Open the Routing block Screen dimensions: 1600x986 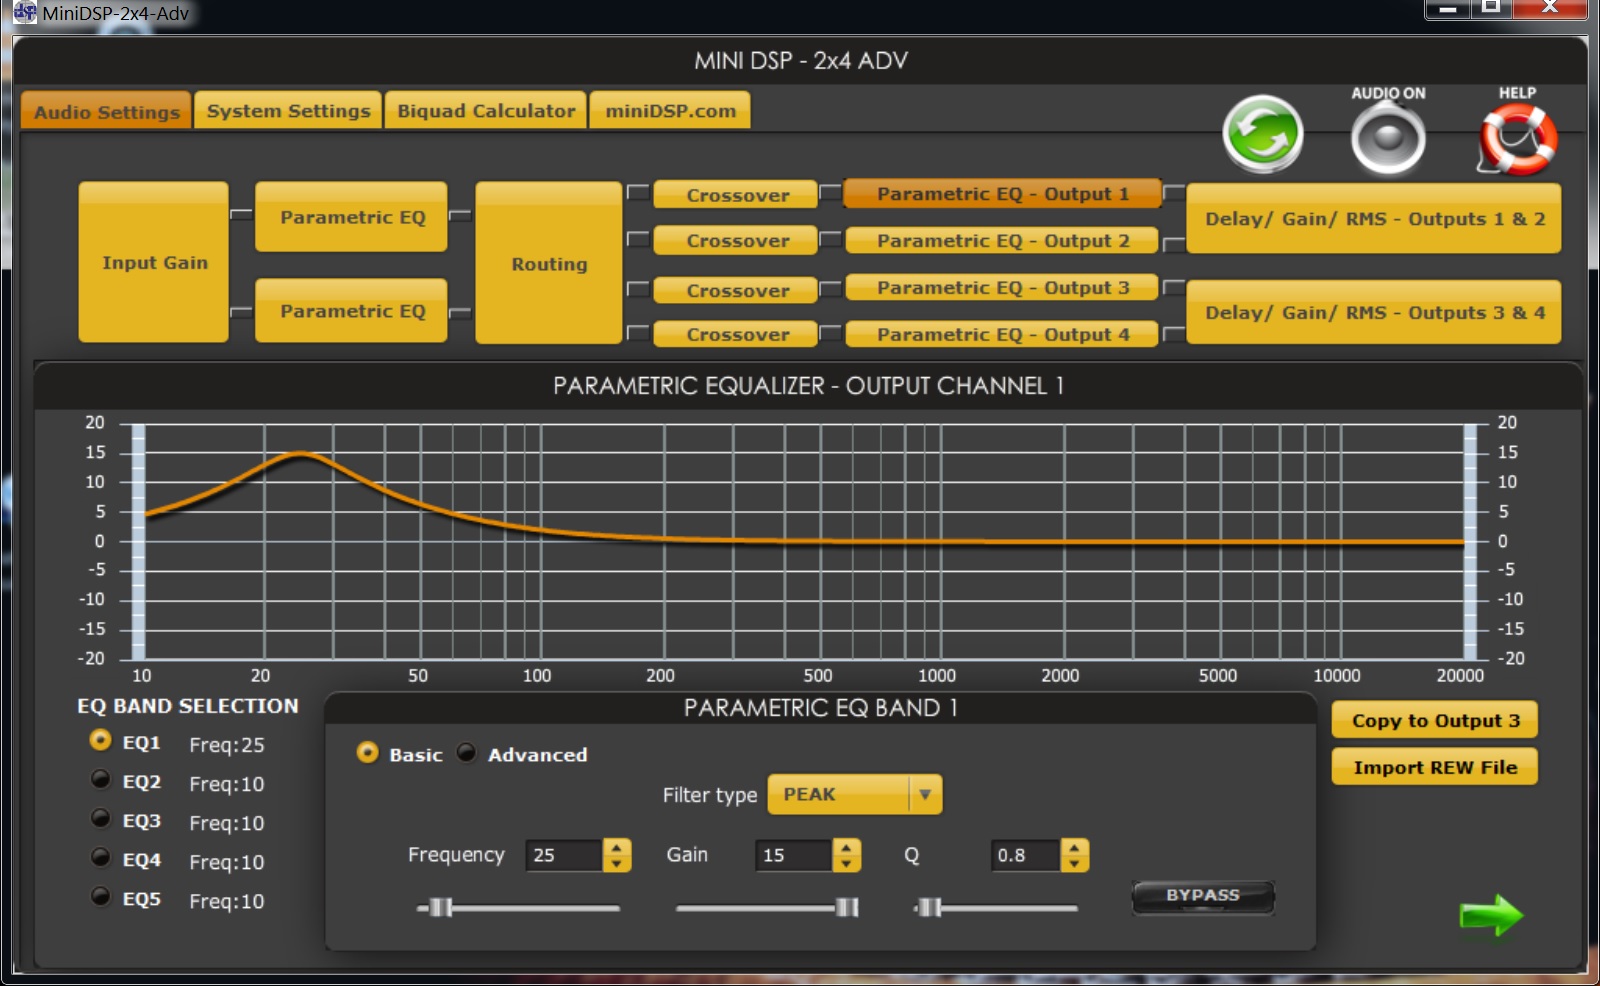(x=549, y=264)
